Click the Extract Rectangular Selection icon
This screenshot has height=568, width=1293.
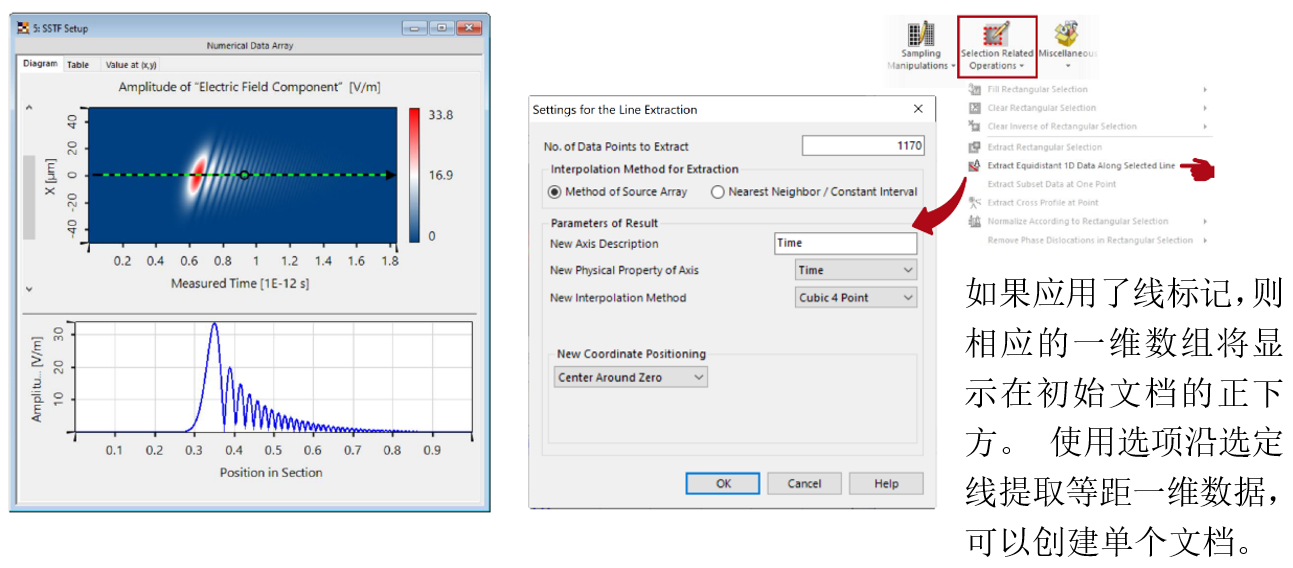coord(974,147)
